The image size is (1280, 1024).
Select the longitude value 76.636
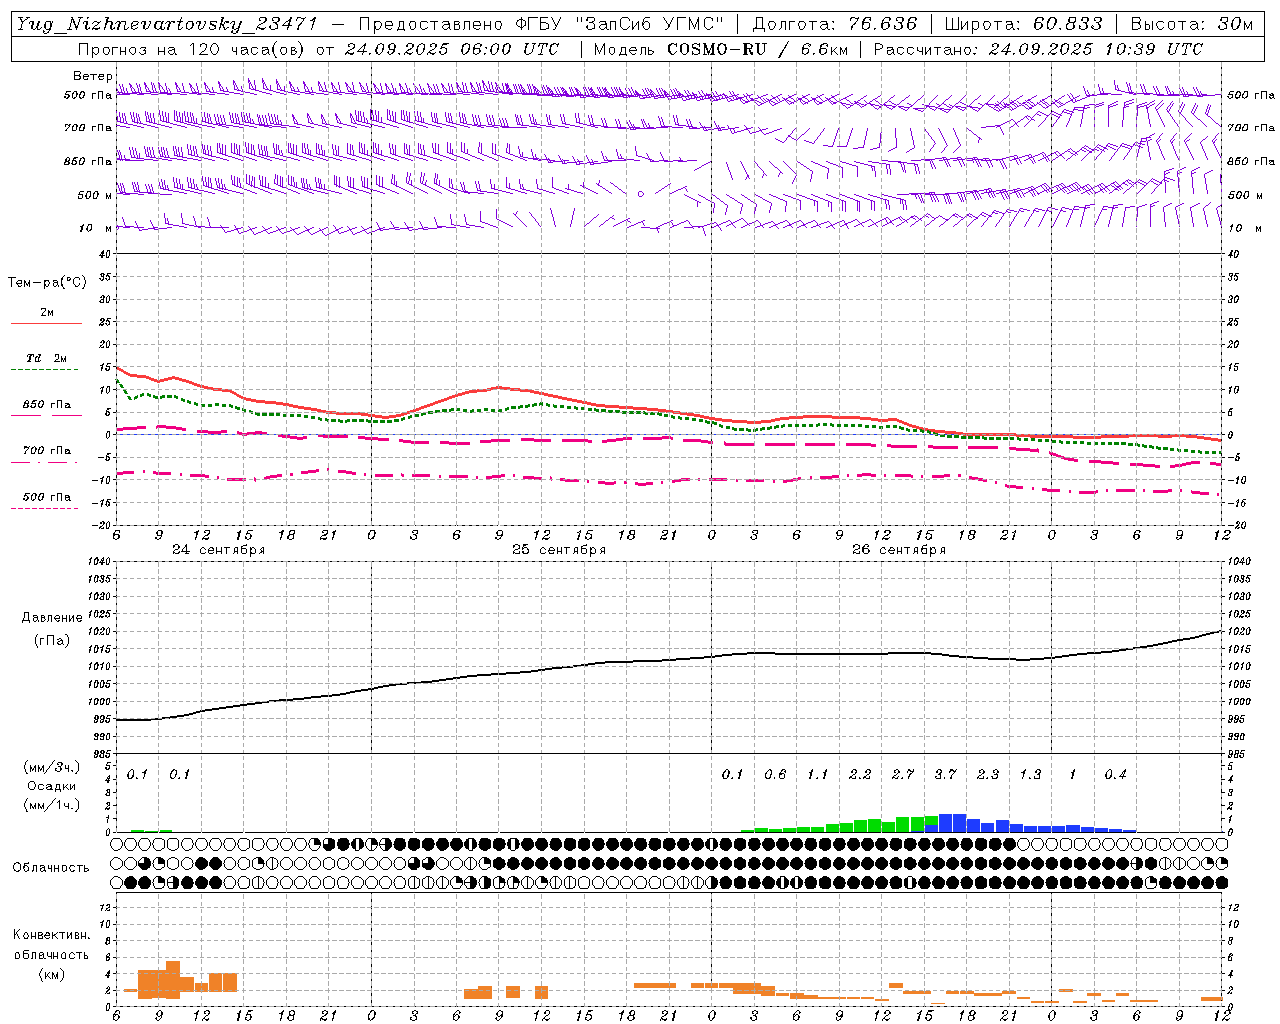883,24
